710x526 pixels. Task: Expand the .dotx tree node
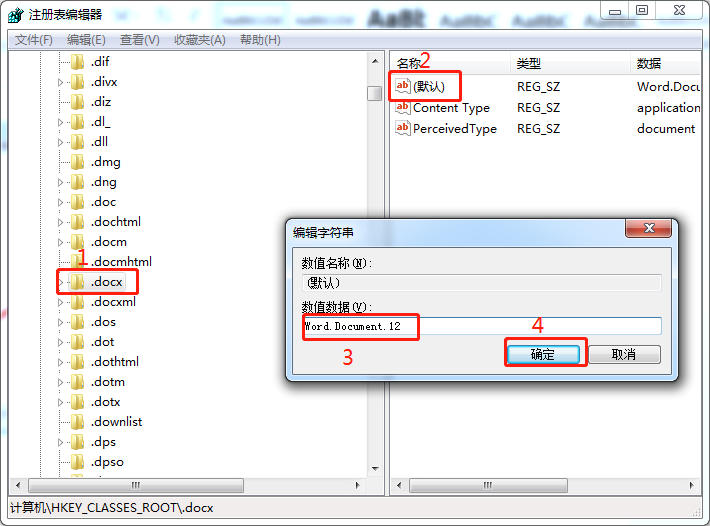(x=61, y=402)
